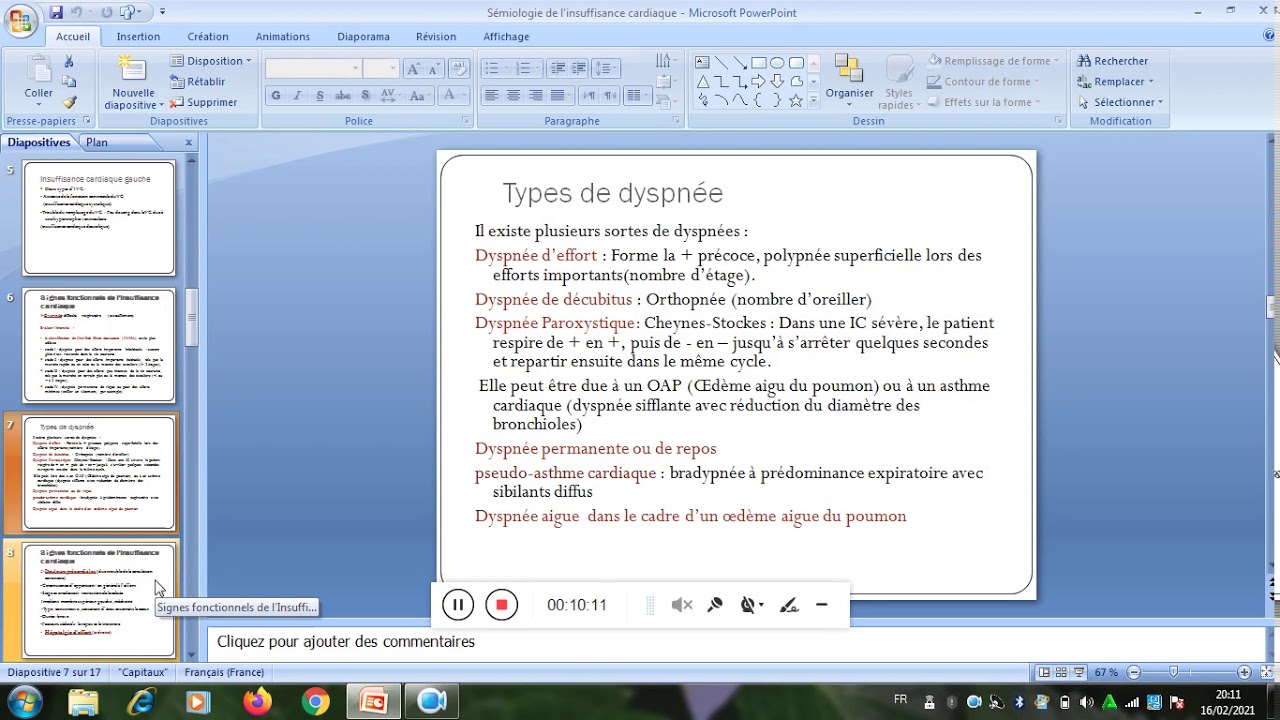Open the Animations ribbon tab
Viewport: 1280px width, 720px height.
[x=283, y=37]
